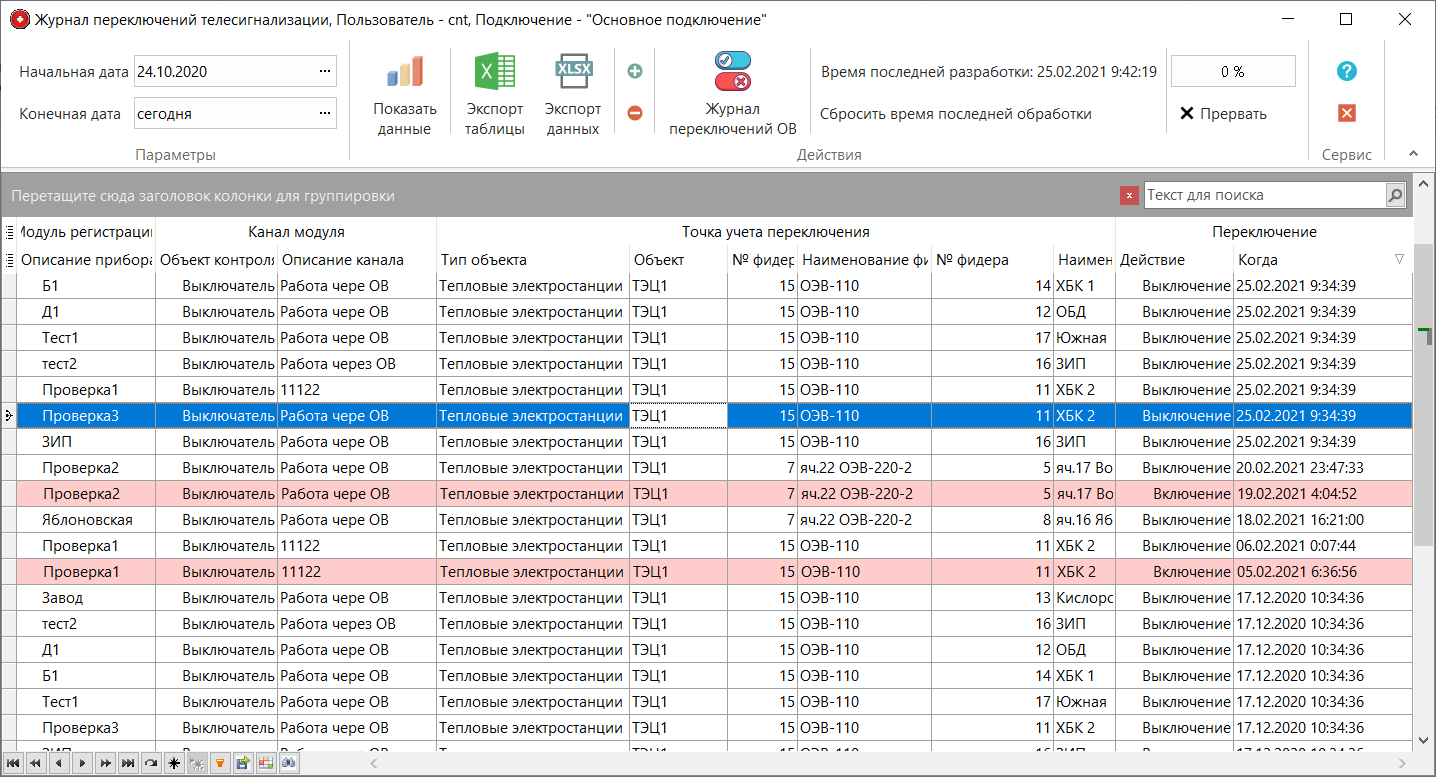Collapse the ribbon with the up chevron
The width and height of the screenshot is (1436, 777).
(x=1412, y=153)
